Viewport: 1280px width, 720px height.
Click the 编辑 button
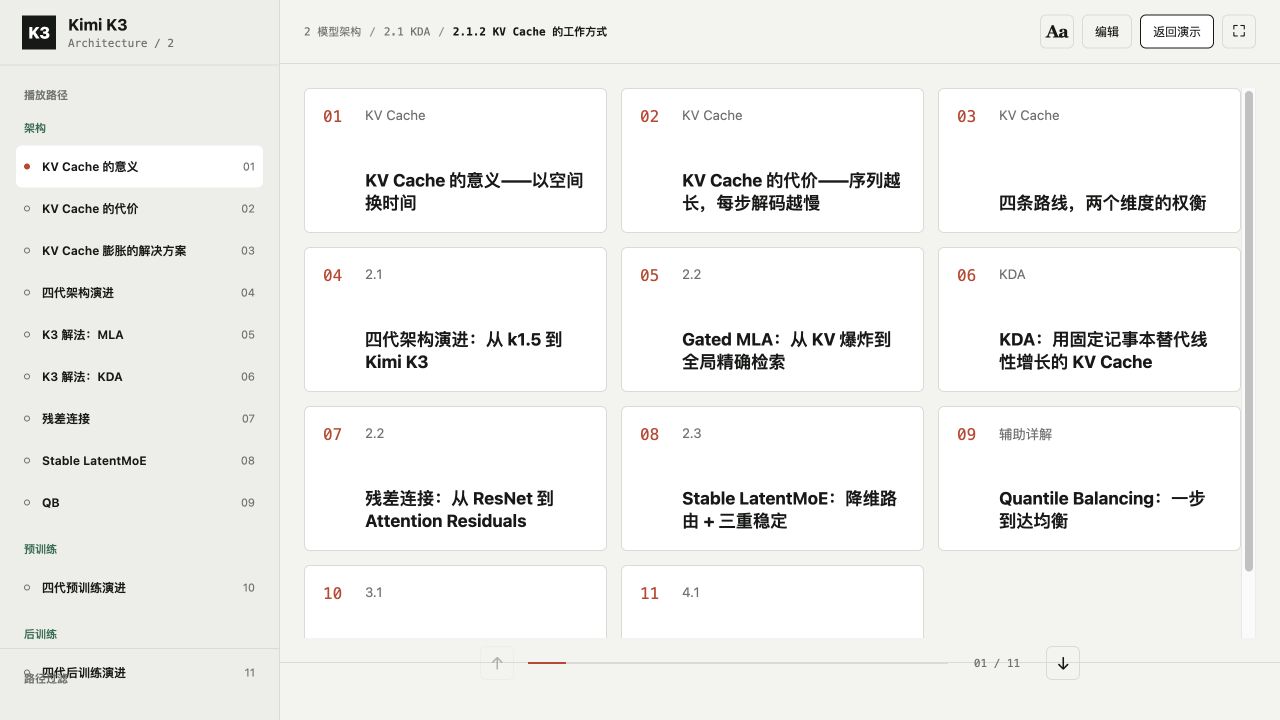pos(1107,32)
